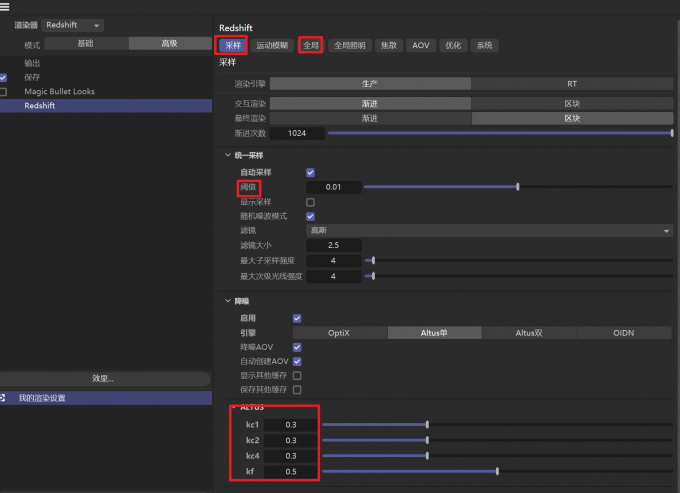Choose the OptiX denoise engine

tap(340, 333)
